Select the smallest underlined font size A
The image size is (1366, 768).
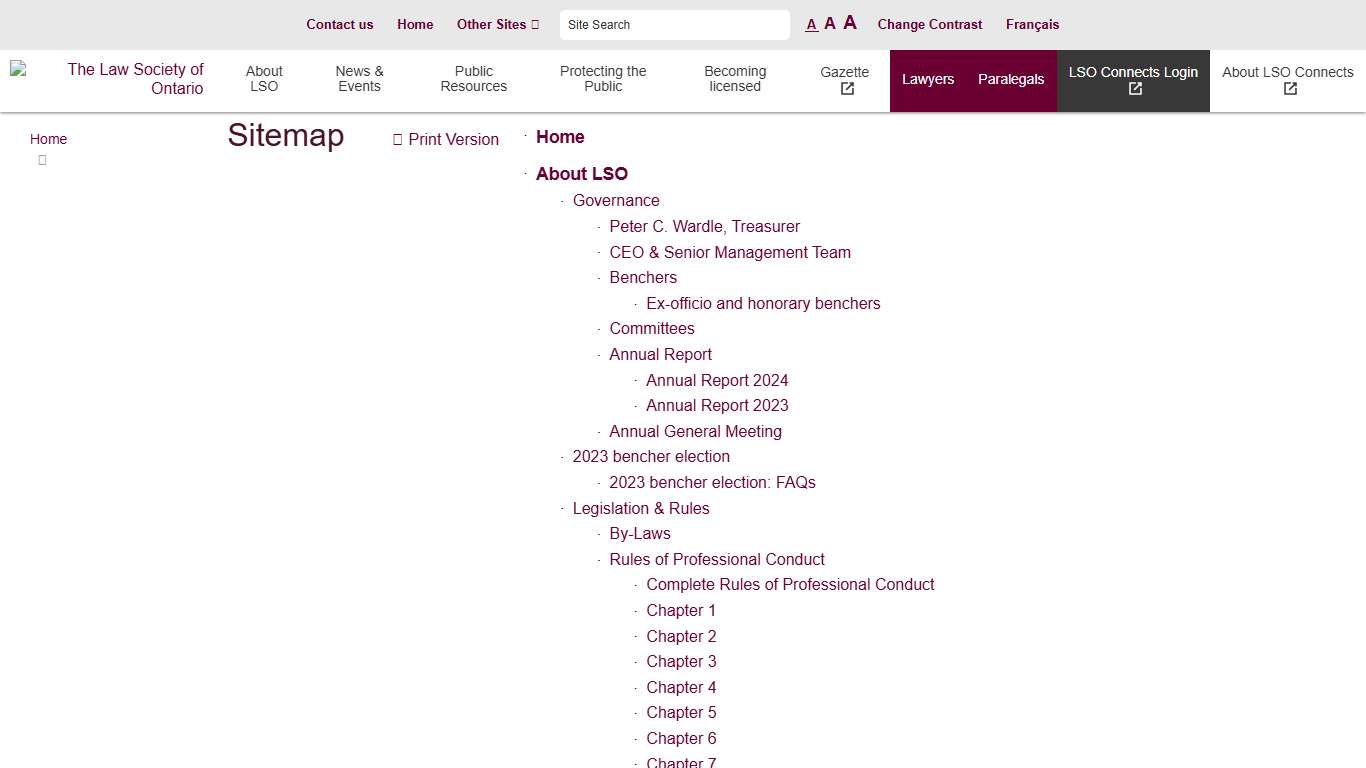(811, 24)
